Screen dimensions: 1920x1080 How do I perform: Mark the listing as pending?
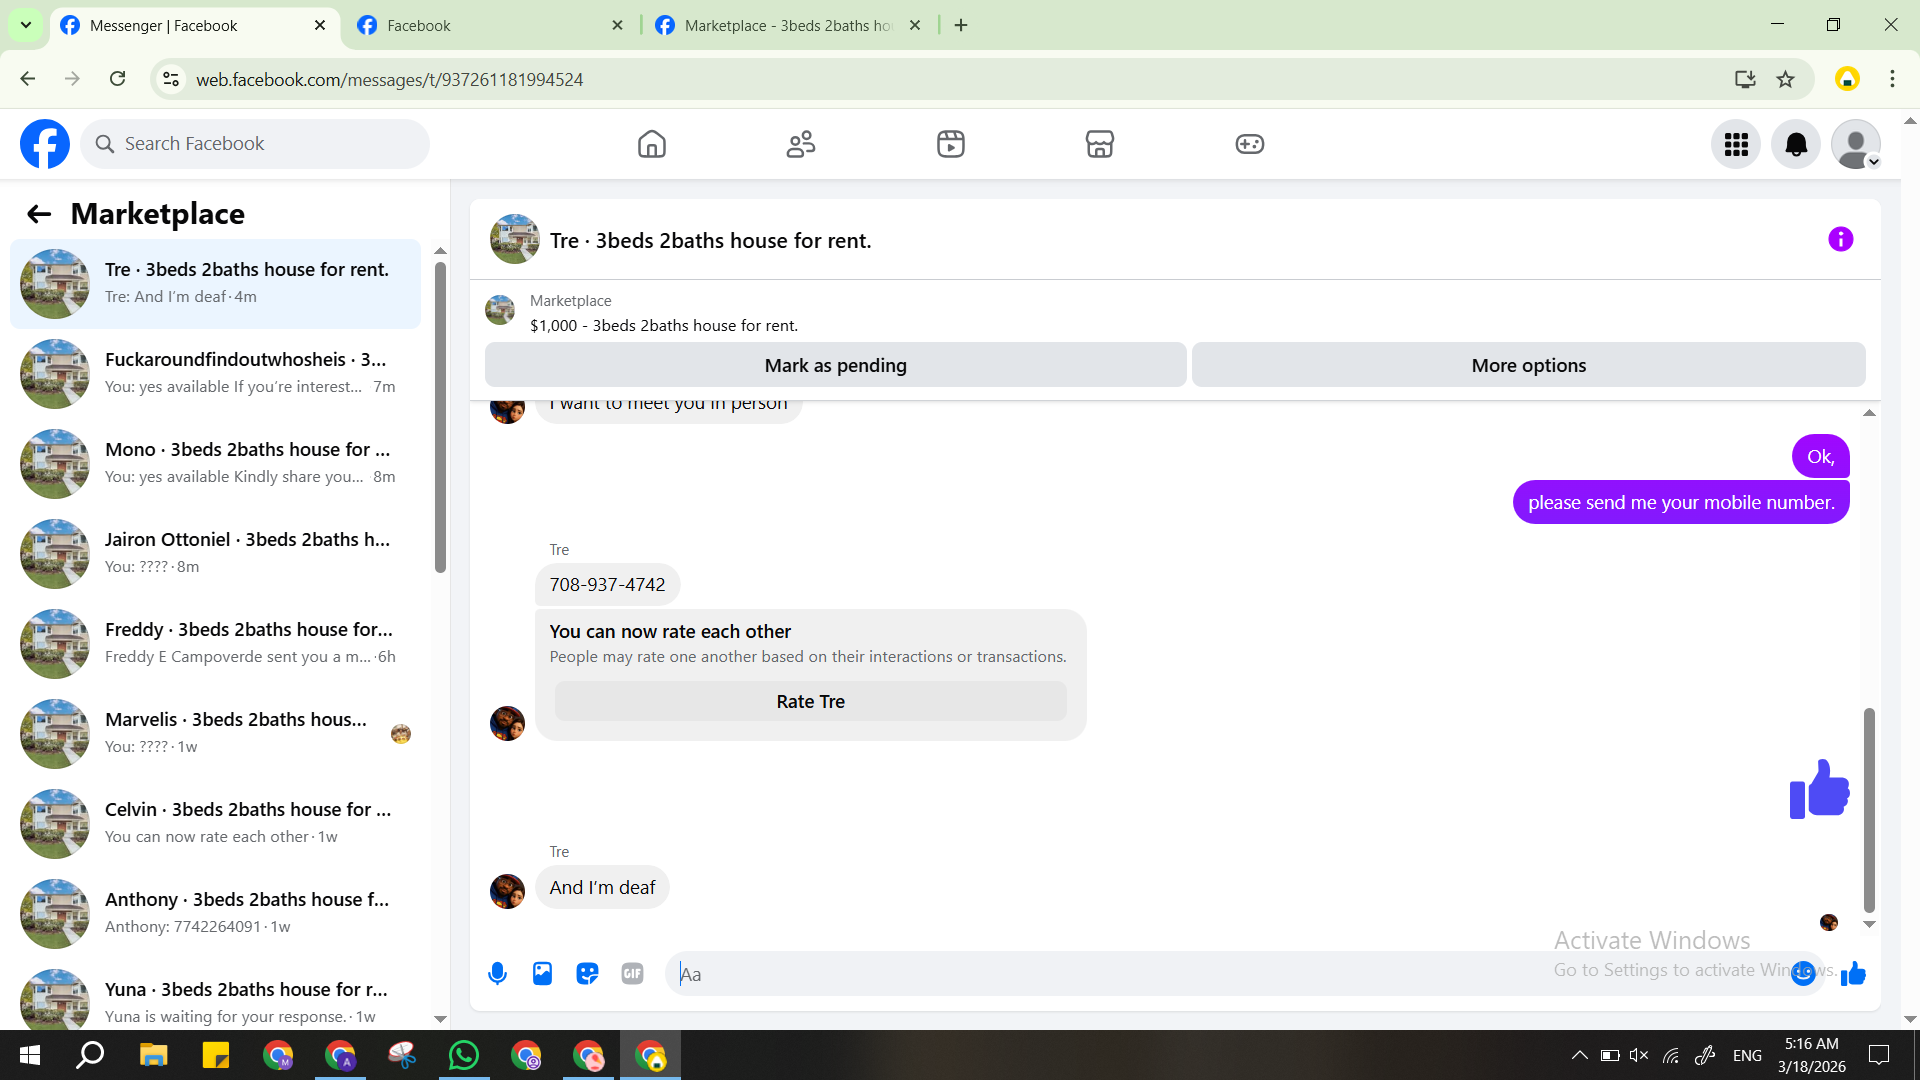[x=836, y=365]
